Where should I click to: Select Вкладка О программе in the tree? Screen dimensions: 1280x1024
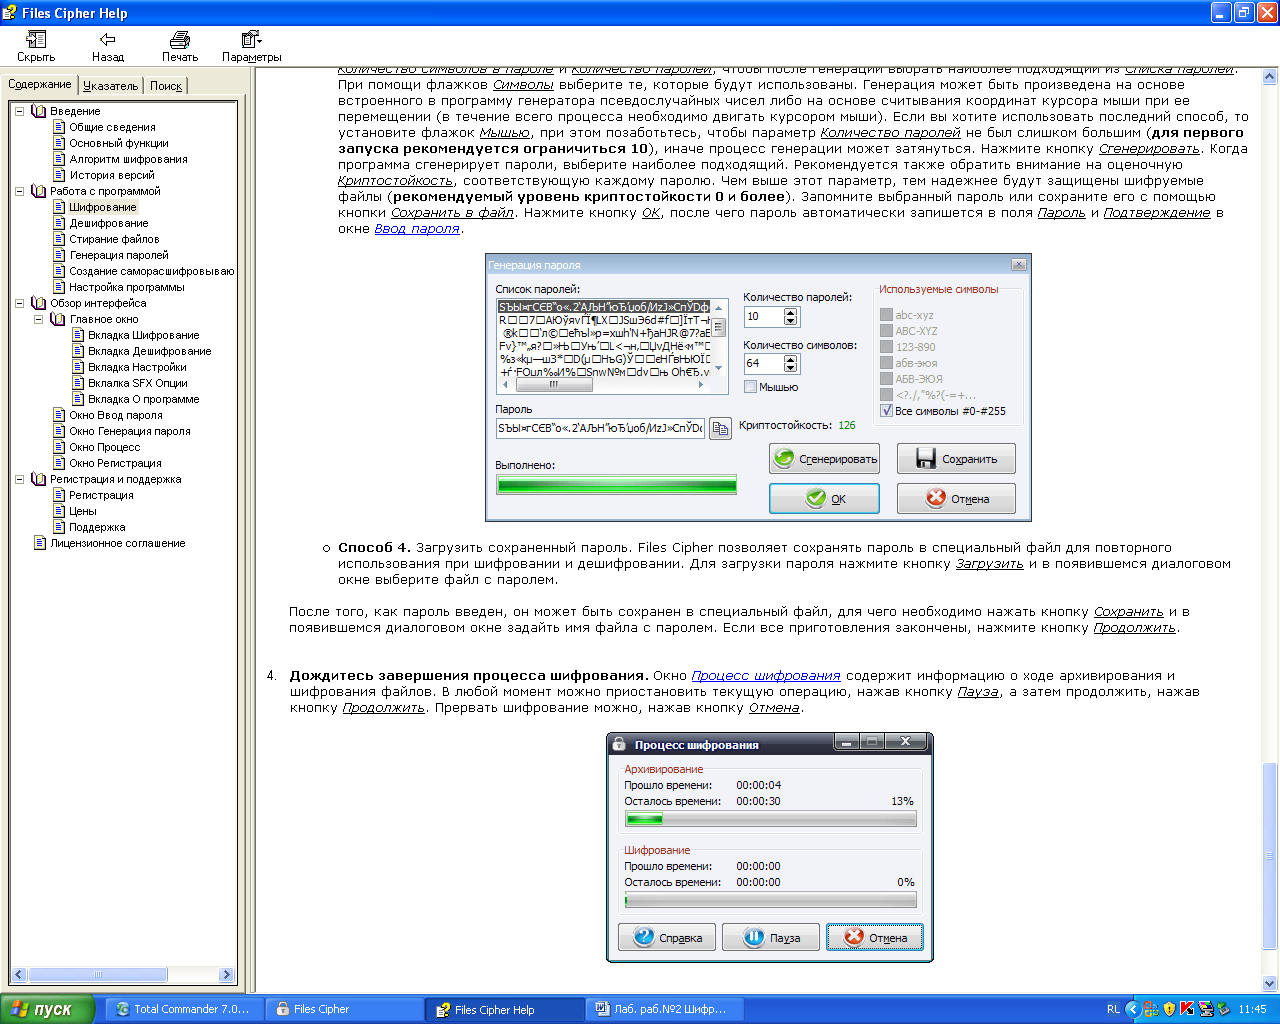click(x=144, y=399)
